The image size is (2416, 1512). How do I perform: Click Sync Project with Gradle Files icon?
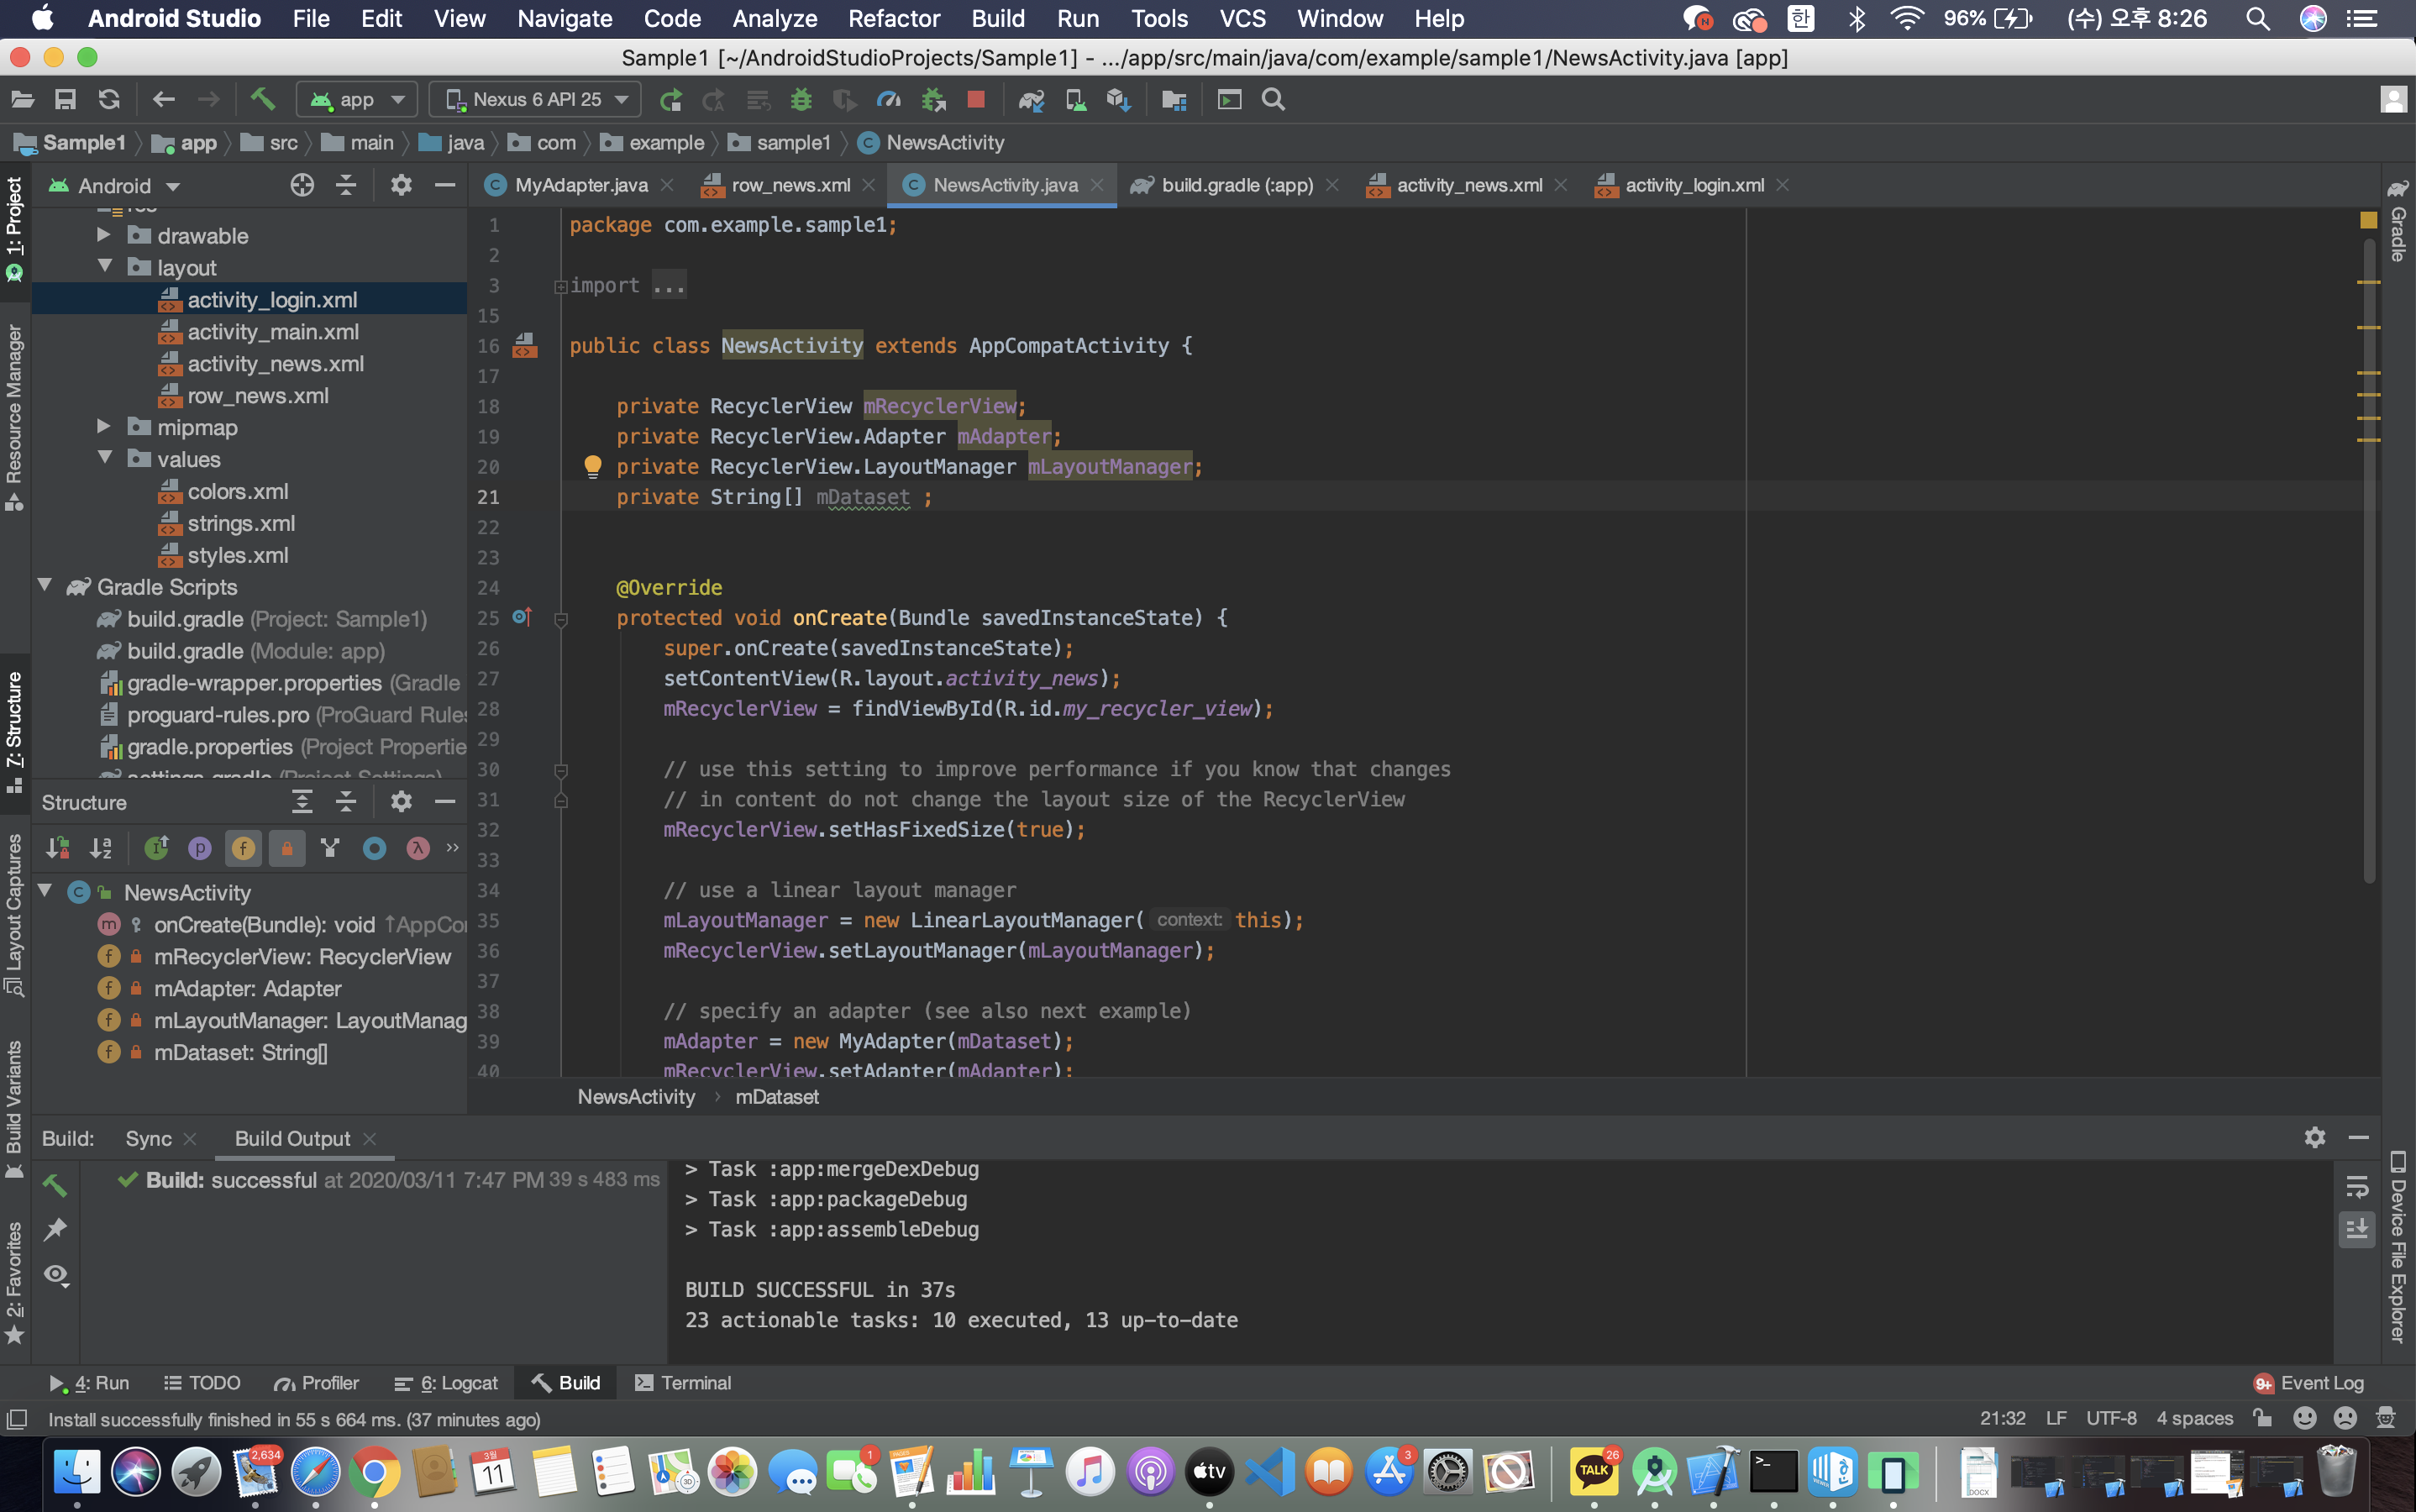[x=1031, y=99]
